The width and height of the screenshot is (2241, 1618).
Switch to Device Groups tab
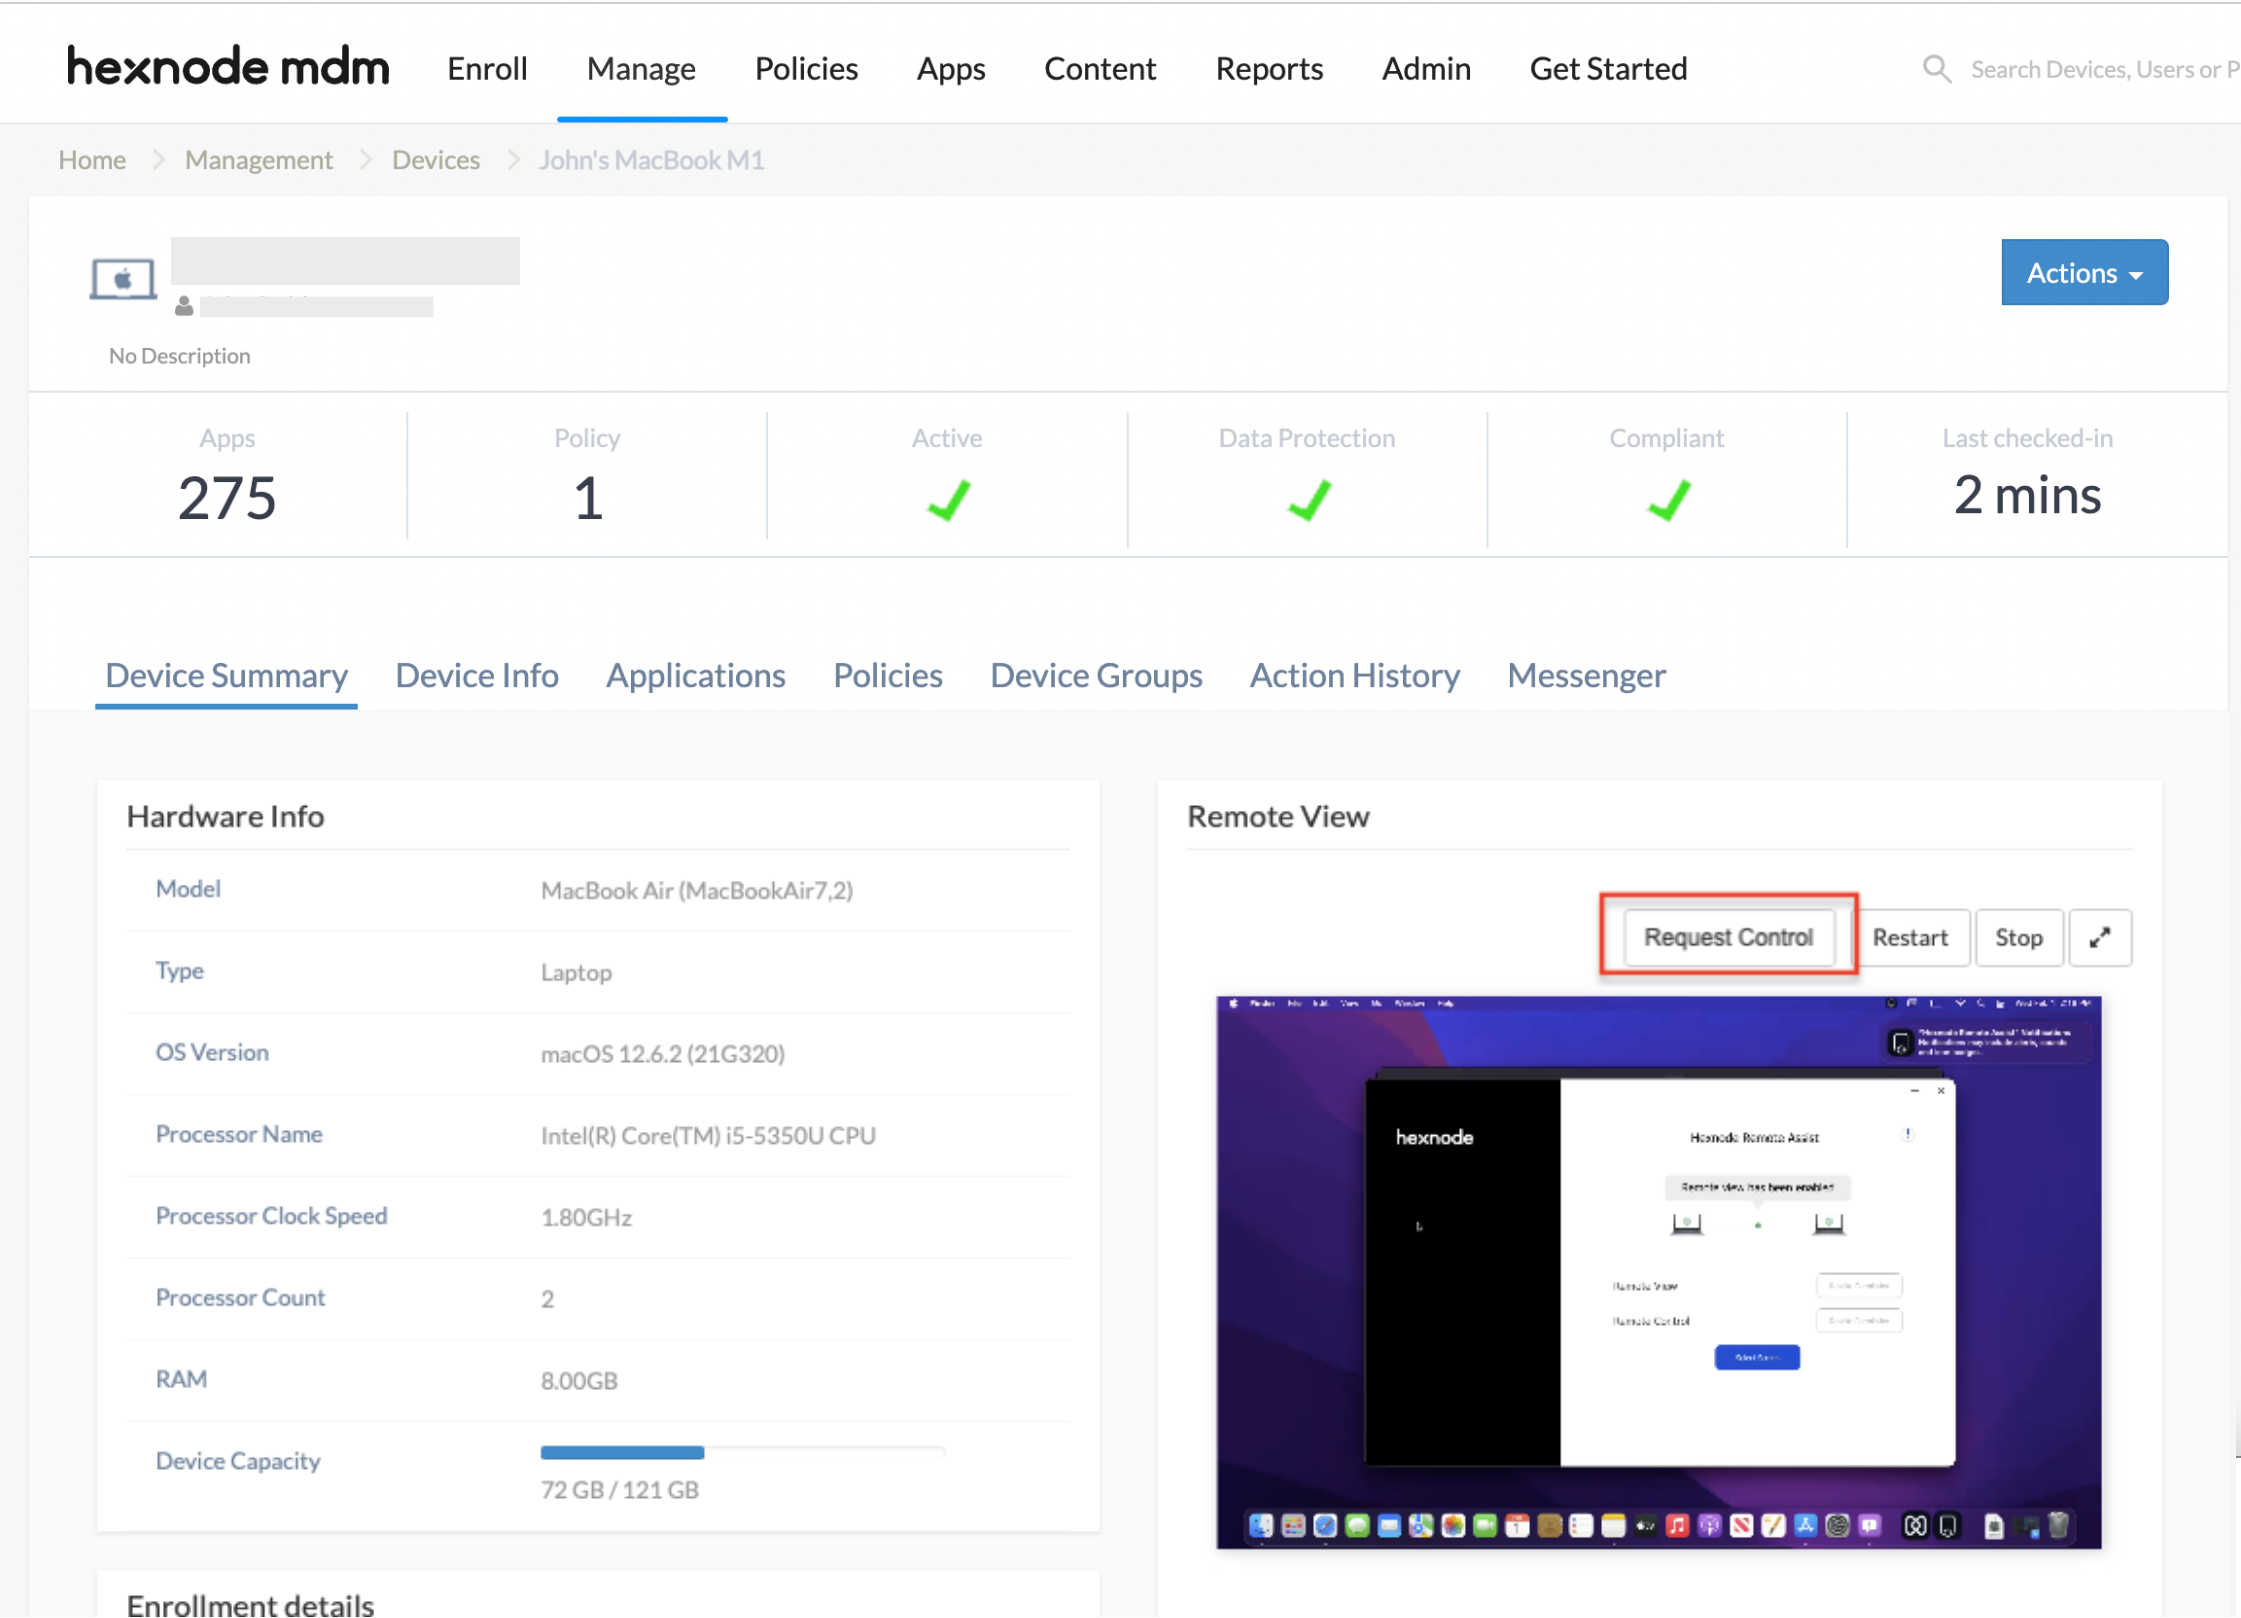click(1096, 676)
